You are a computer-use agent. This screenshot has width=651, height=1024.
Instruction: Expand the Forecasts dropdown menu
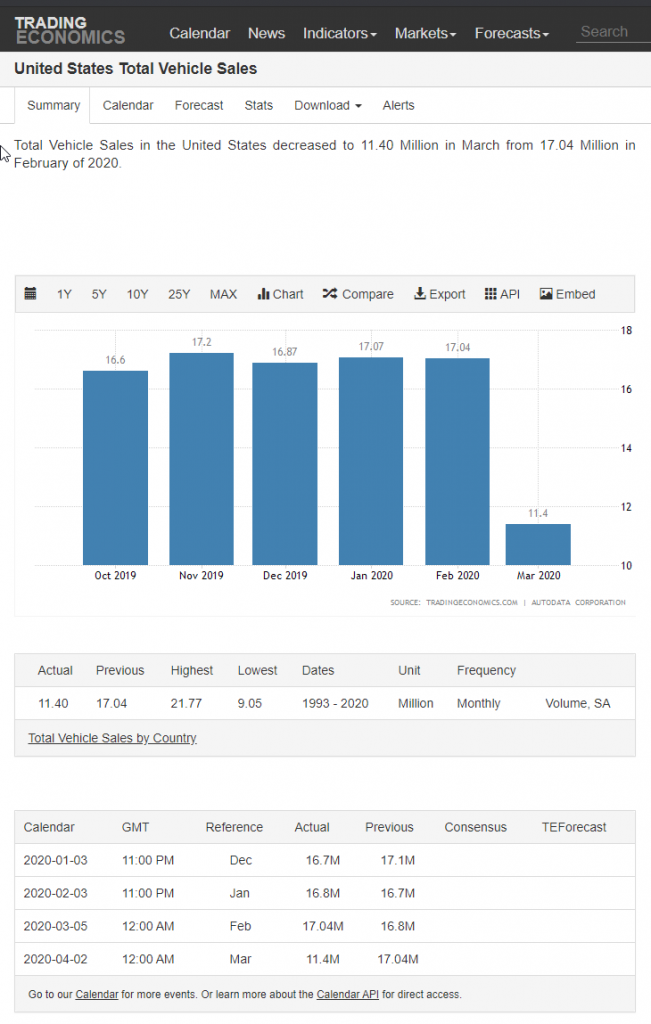[x=512, y=33]
